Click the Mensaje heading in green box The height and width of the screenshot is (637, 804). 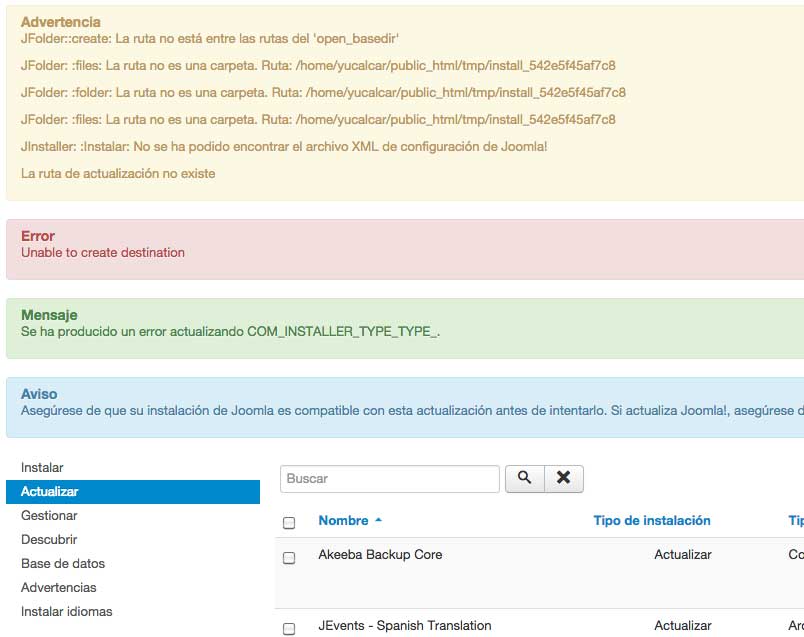(x=49, y=315)
